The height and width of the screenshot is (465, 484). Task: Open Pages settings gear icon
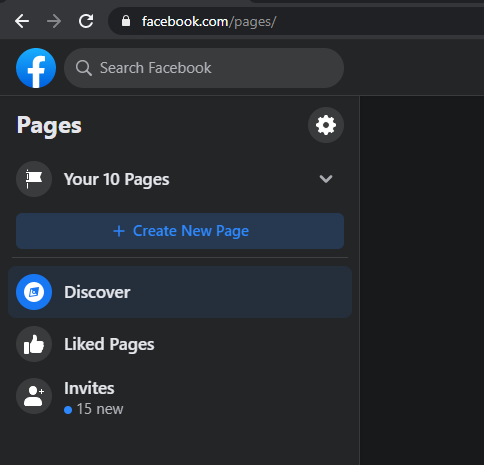(x=326, y=125)
